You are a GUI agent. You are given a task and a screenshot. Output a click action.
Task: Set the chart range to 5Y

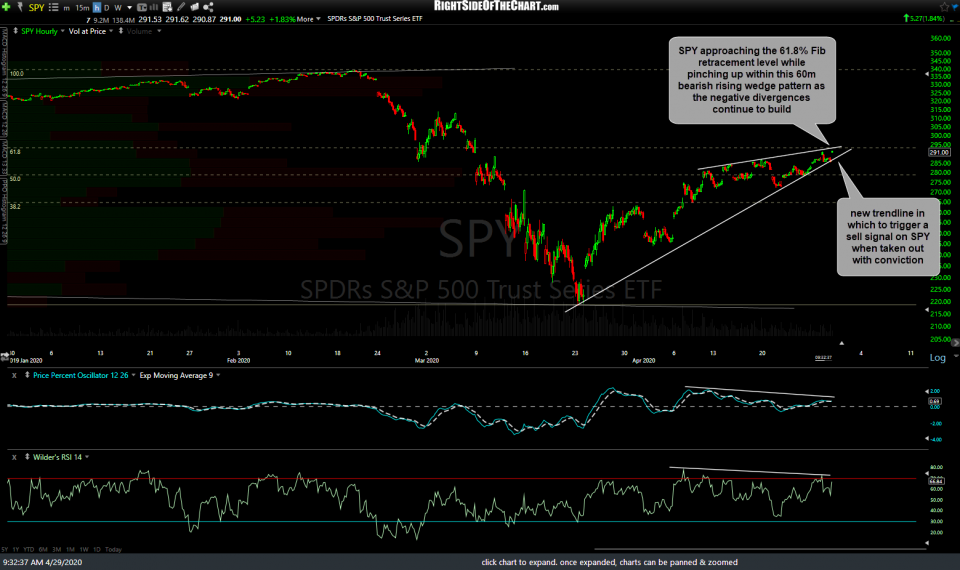tap(5, 549)
